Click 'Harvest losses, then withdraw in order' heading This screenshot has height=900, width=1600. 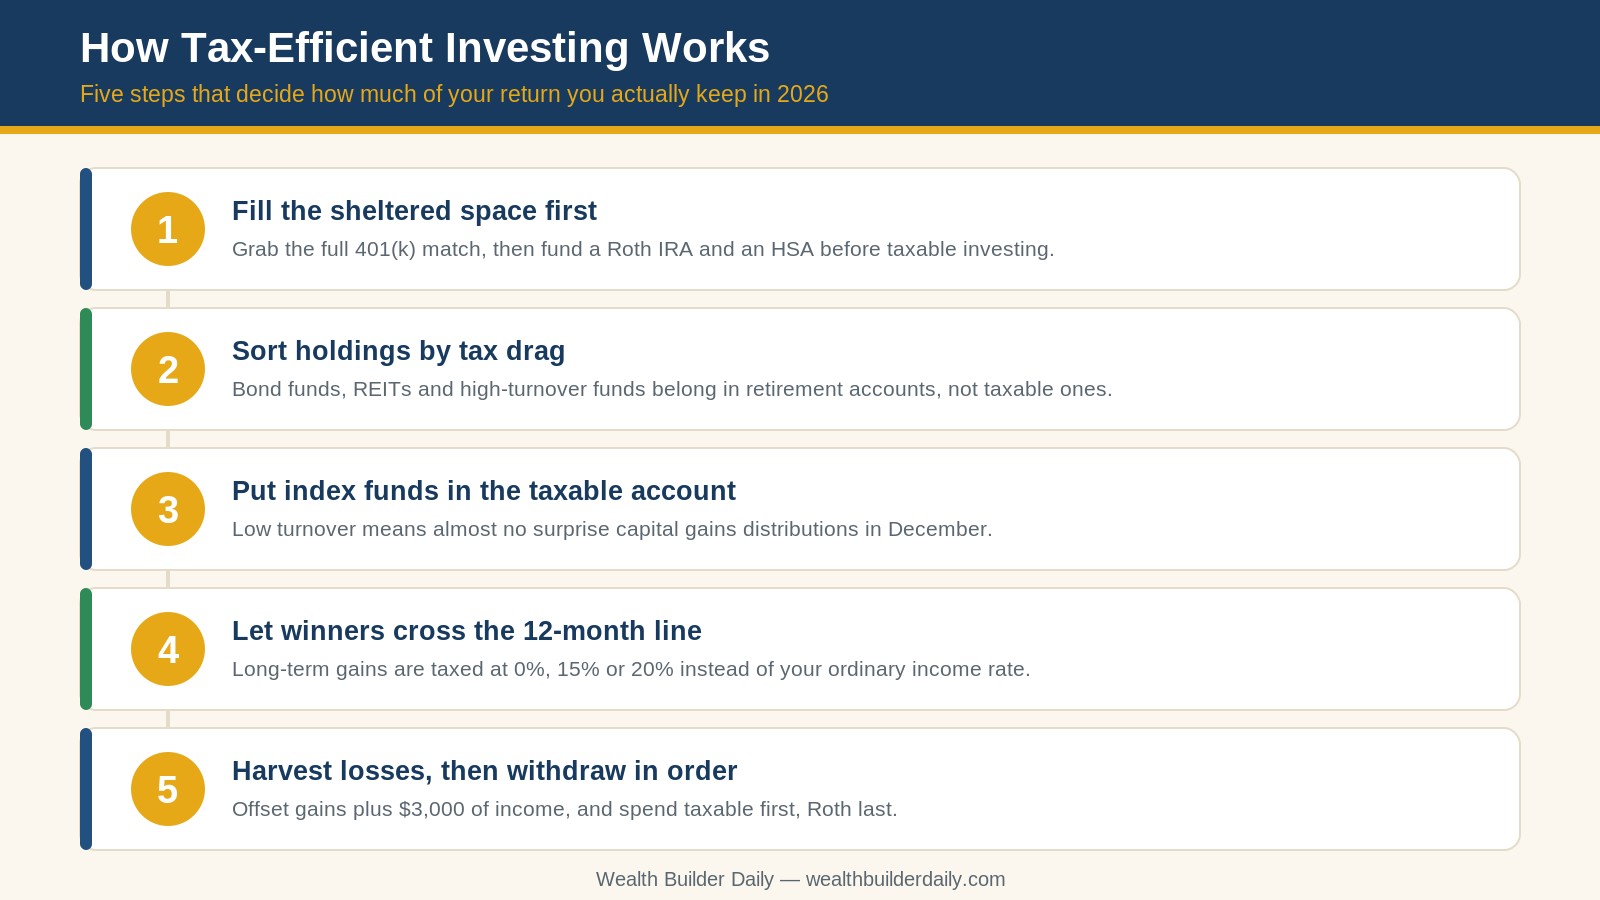coord(484,771)
